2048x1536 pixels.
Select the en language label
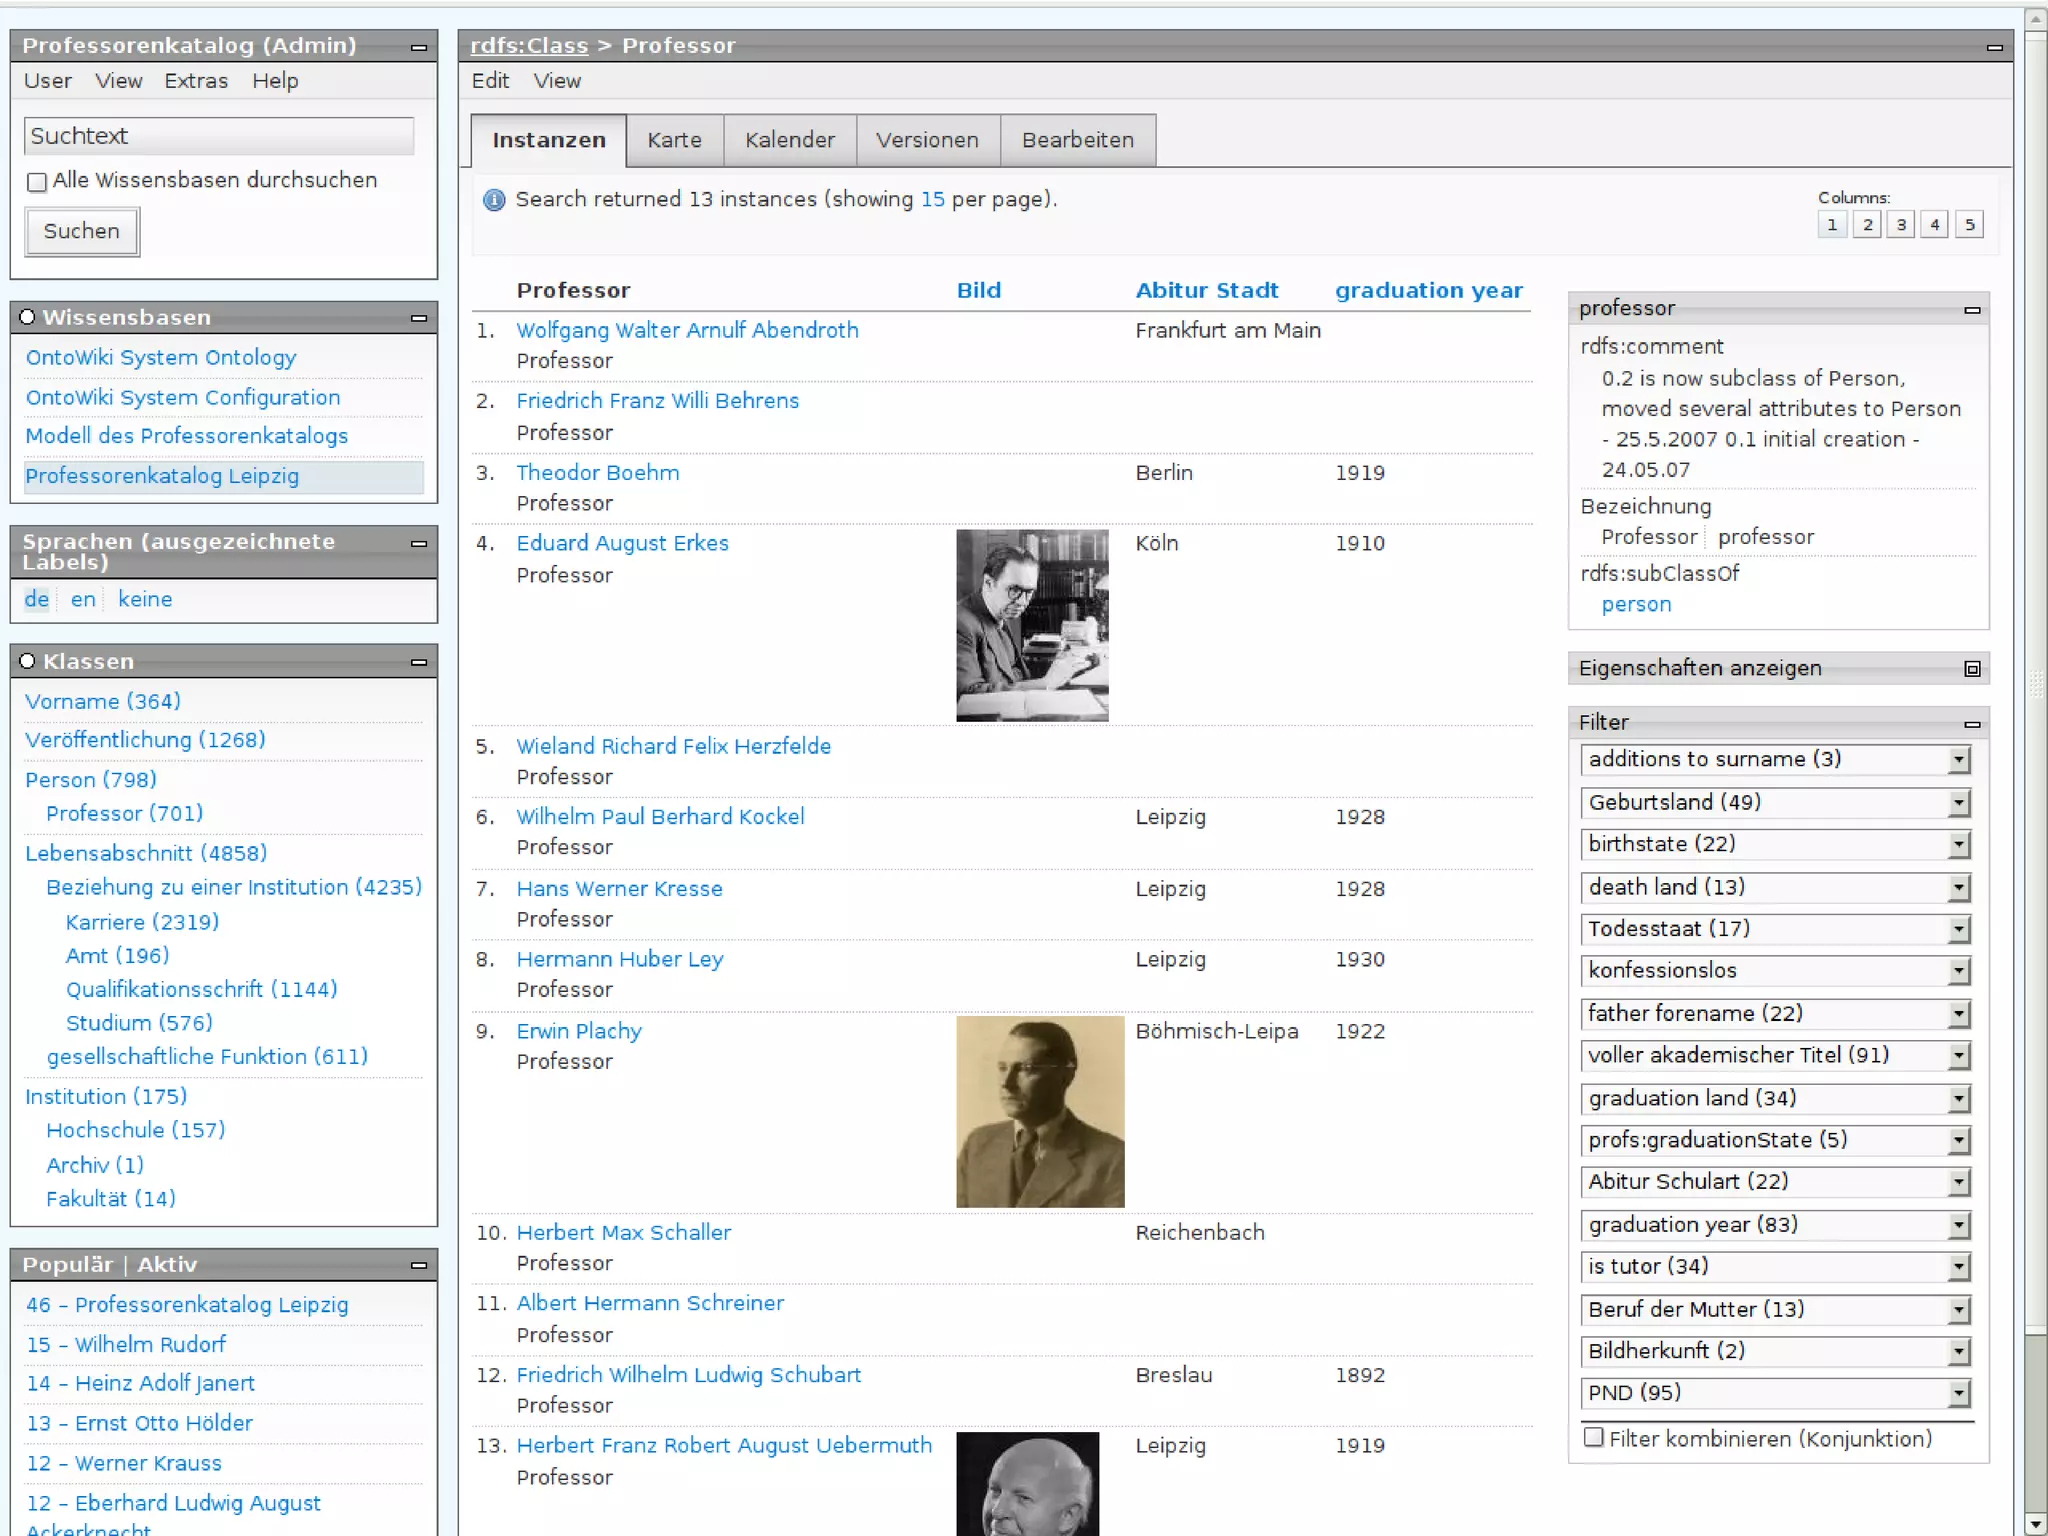(x=83, y=599)
